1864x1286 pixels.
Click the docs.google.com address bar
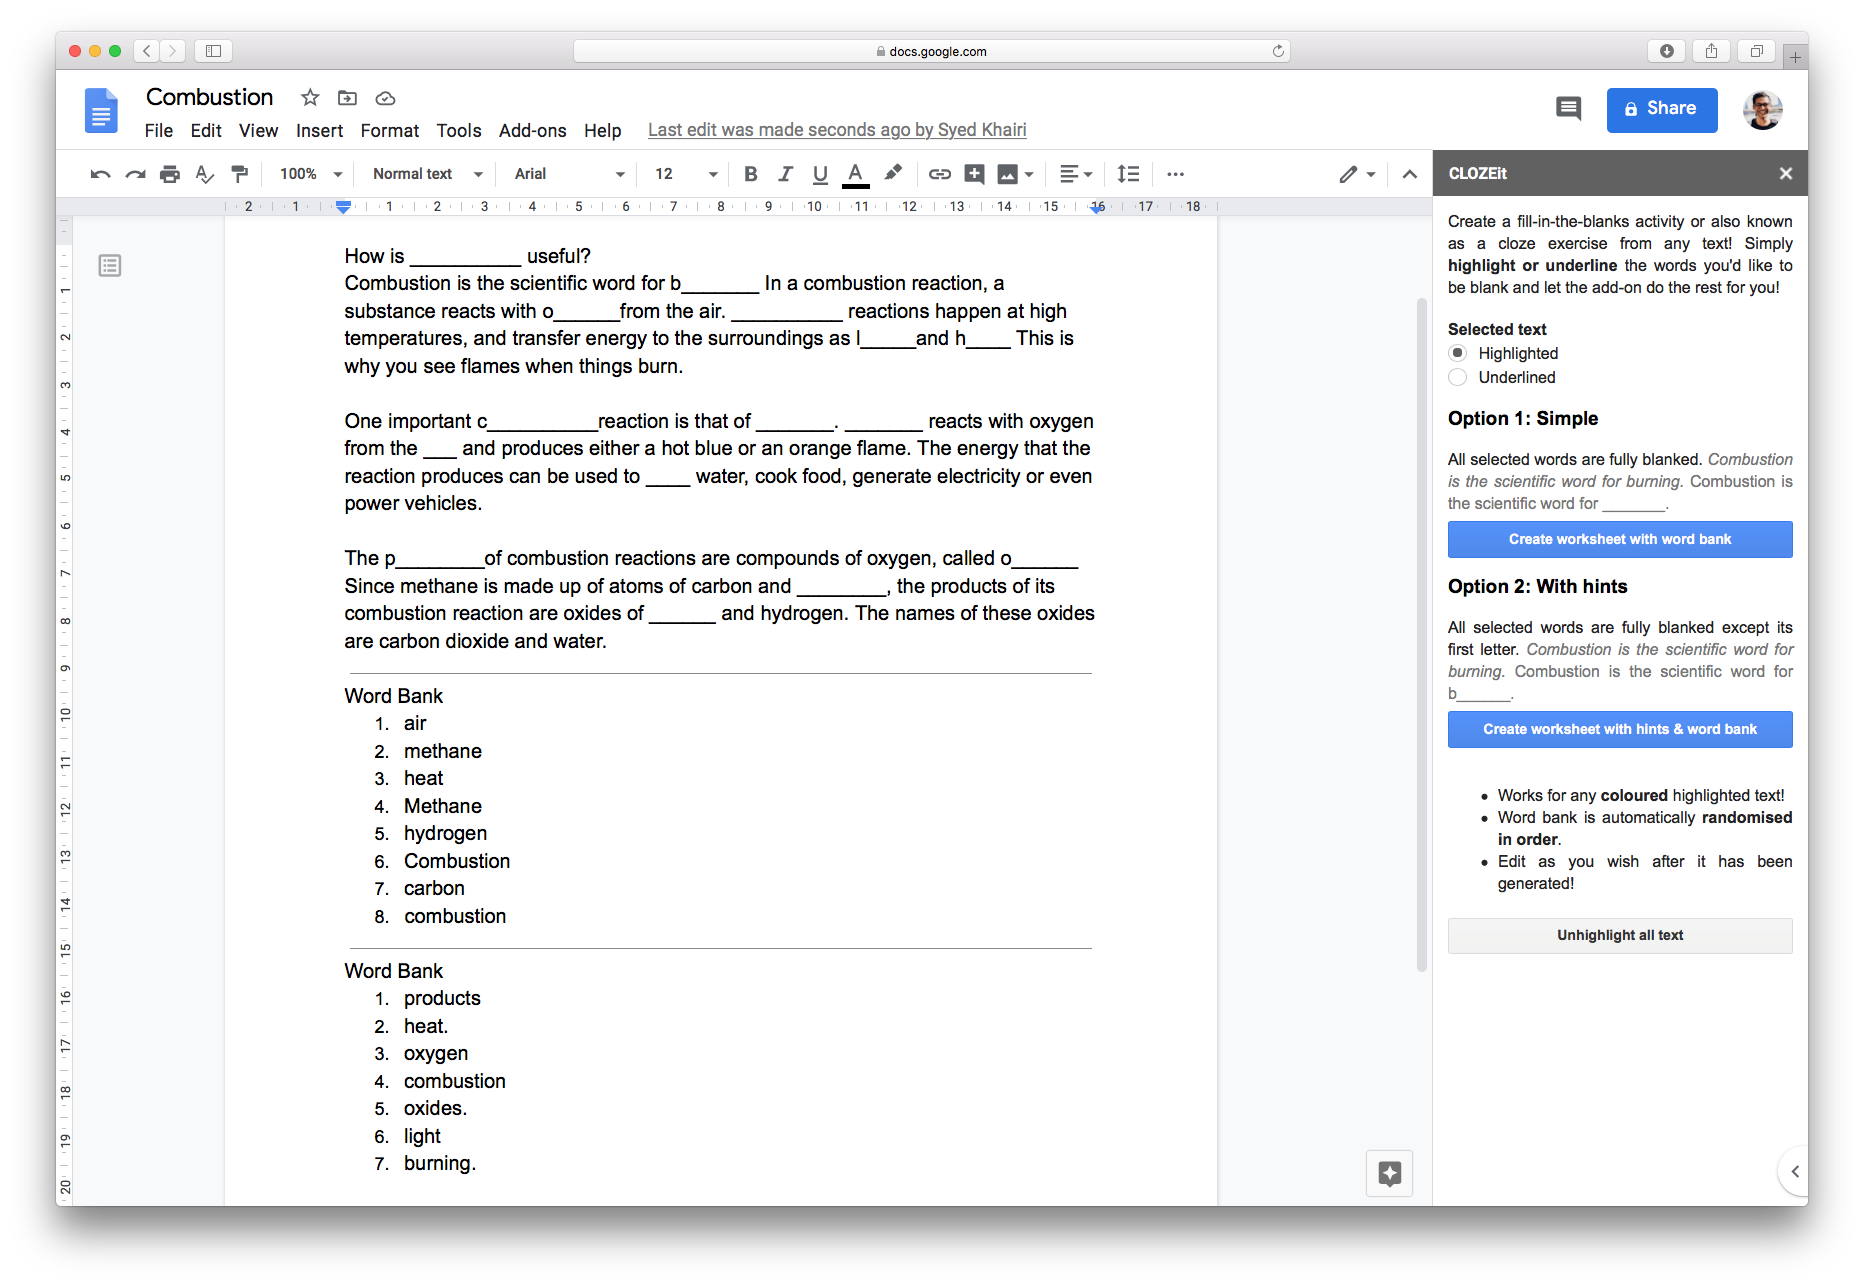click(x=931, y=51)
